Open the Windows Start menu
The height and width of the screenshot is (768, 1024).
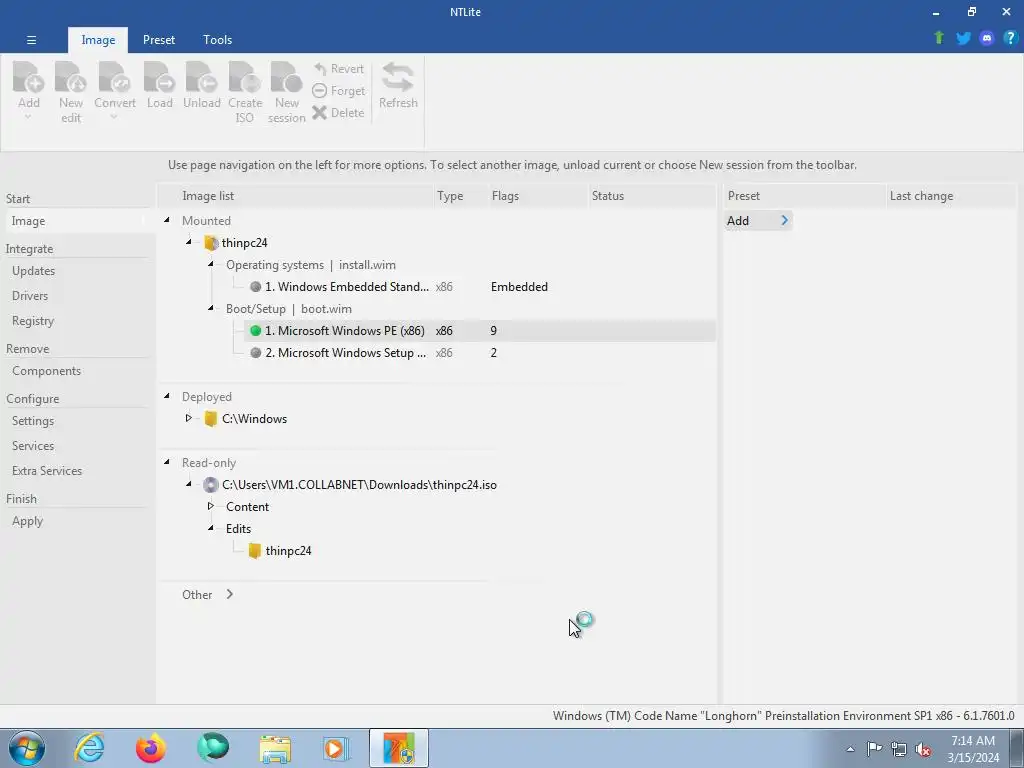coord(27,748)
